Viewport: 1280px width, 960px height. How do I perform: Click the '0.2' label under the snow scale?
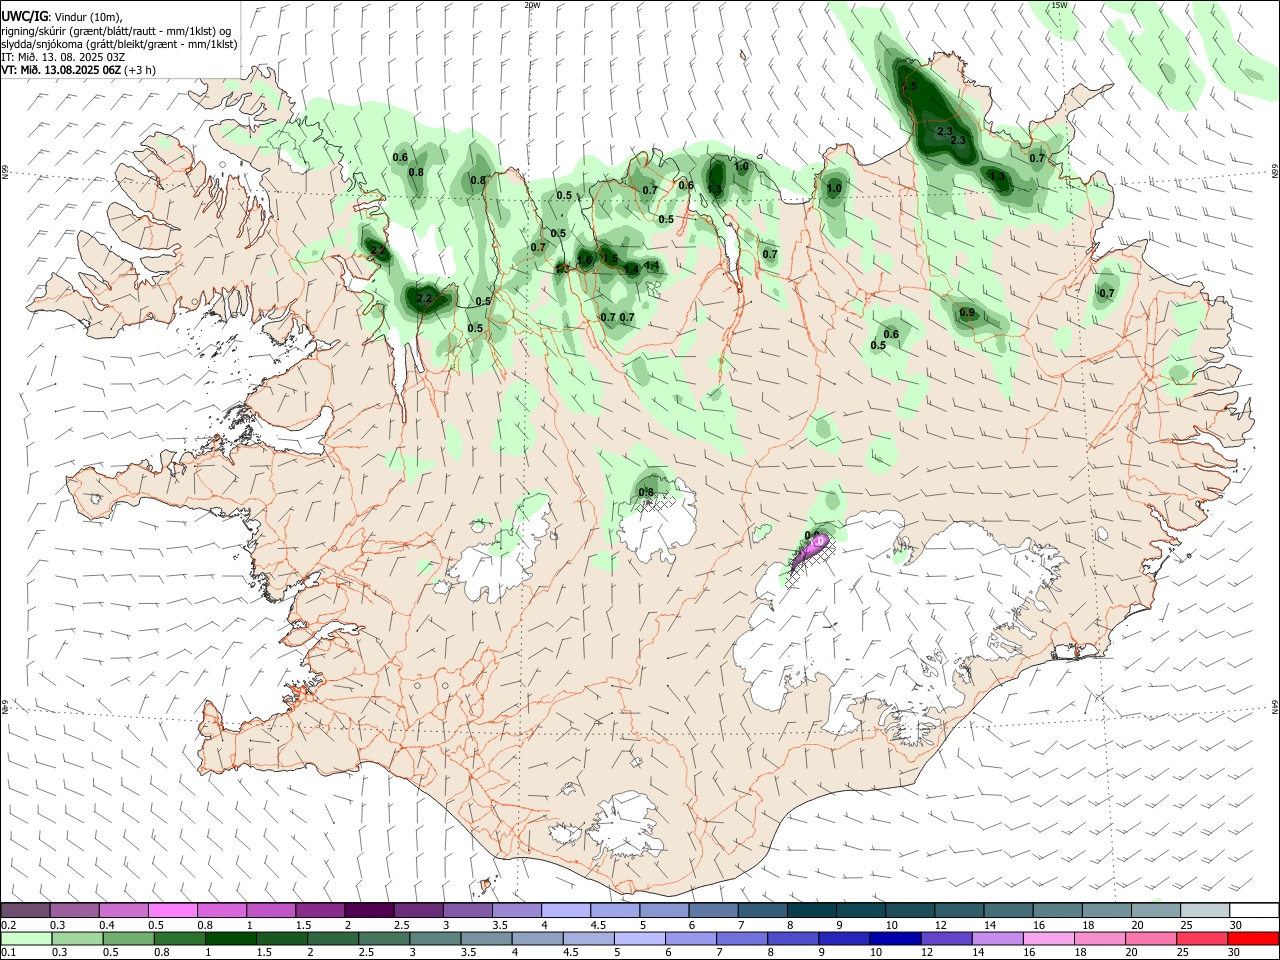tap(8, 925)
